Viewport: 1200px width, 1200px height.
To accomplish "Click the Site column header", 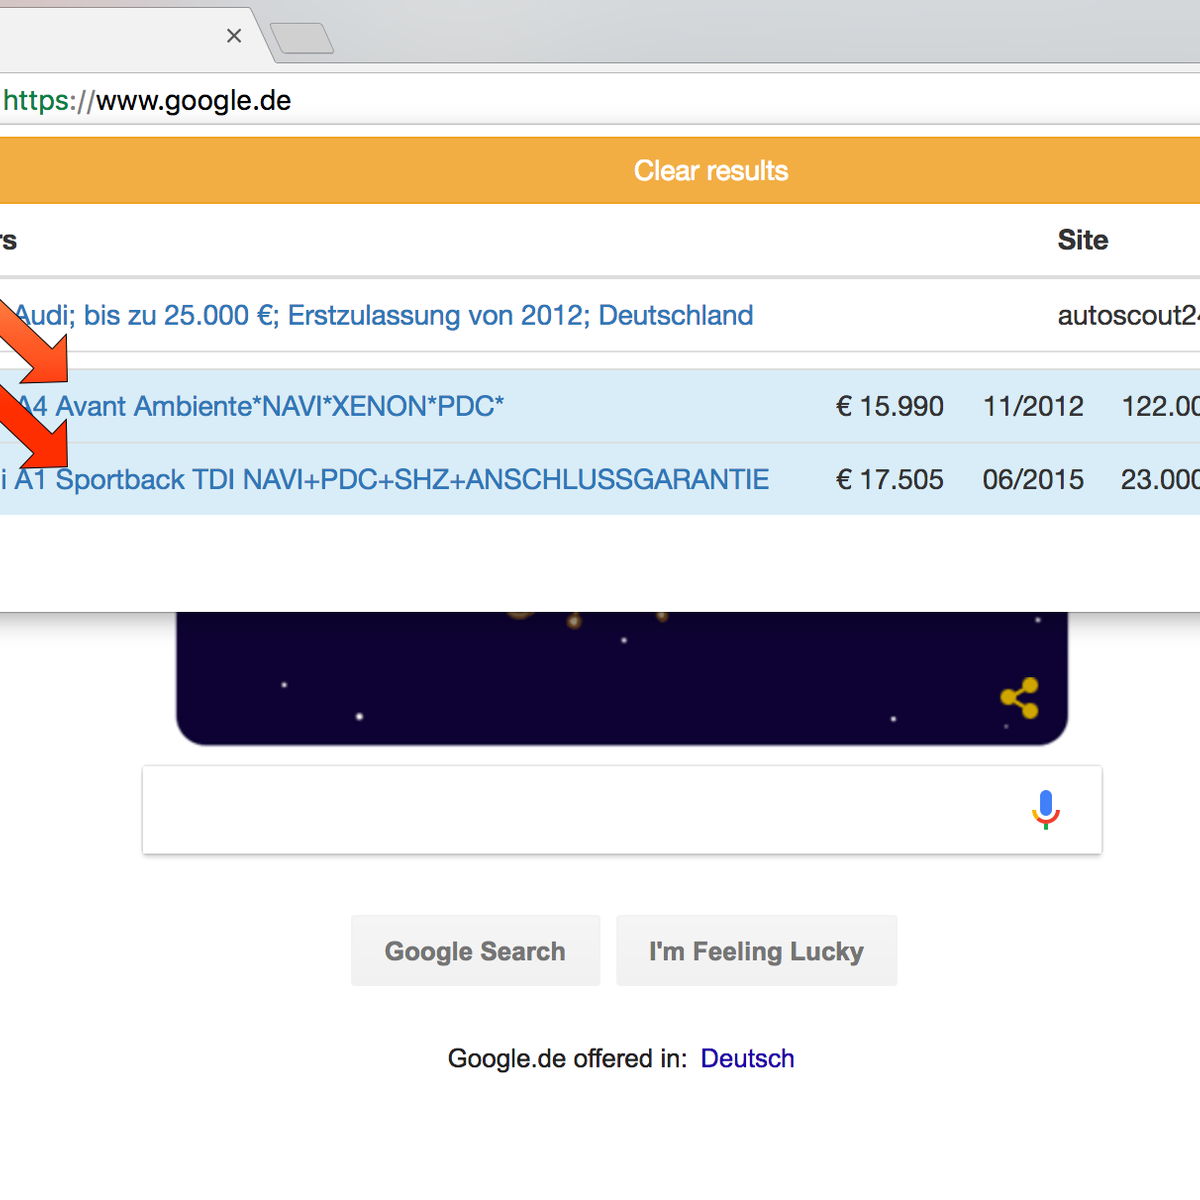I will point(1083,240).
